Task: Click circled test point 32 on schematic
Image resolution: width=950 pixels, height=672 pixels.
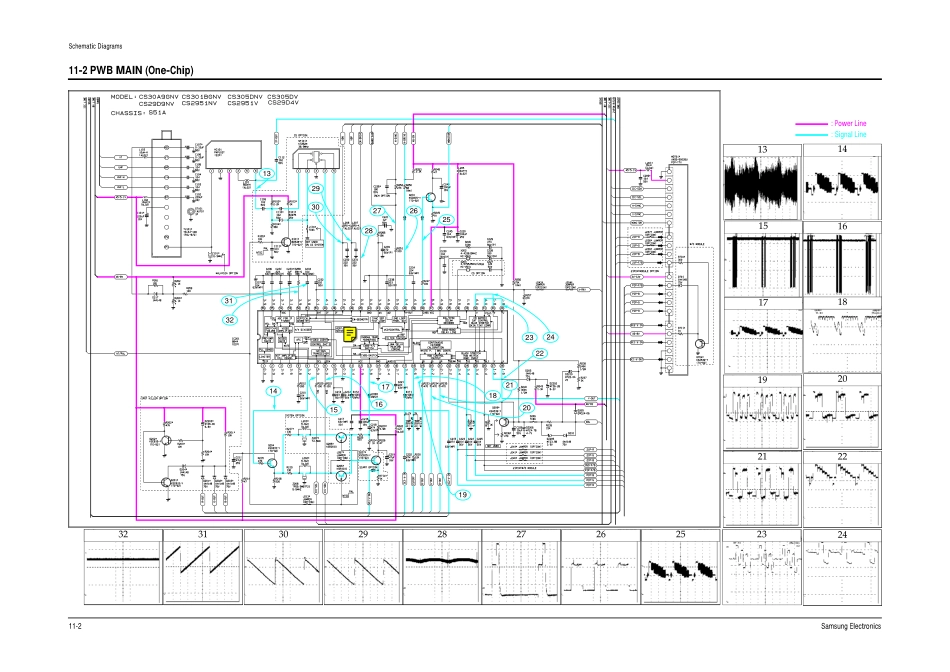Action: [229, 320]
